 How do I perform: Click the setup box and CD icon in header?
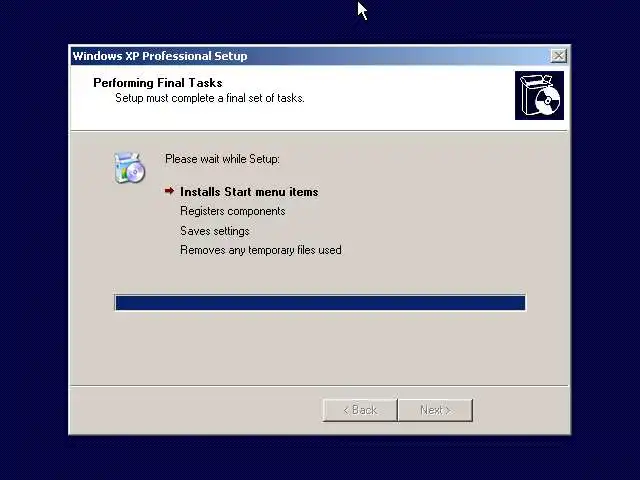[x=539, y=96]
